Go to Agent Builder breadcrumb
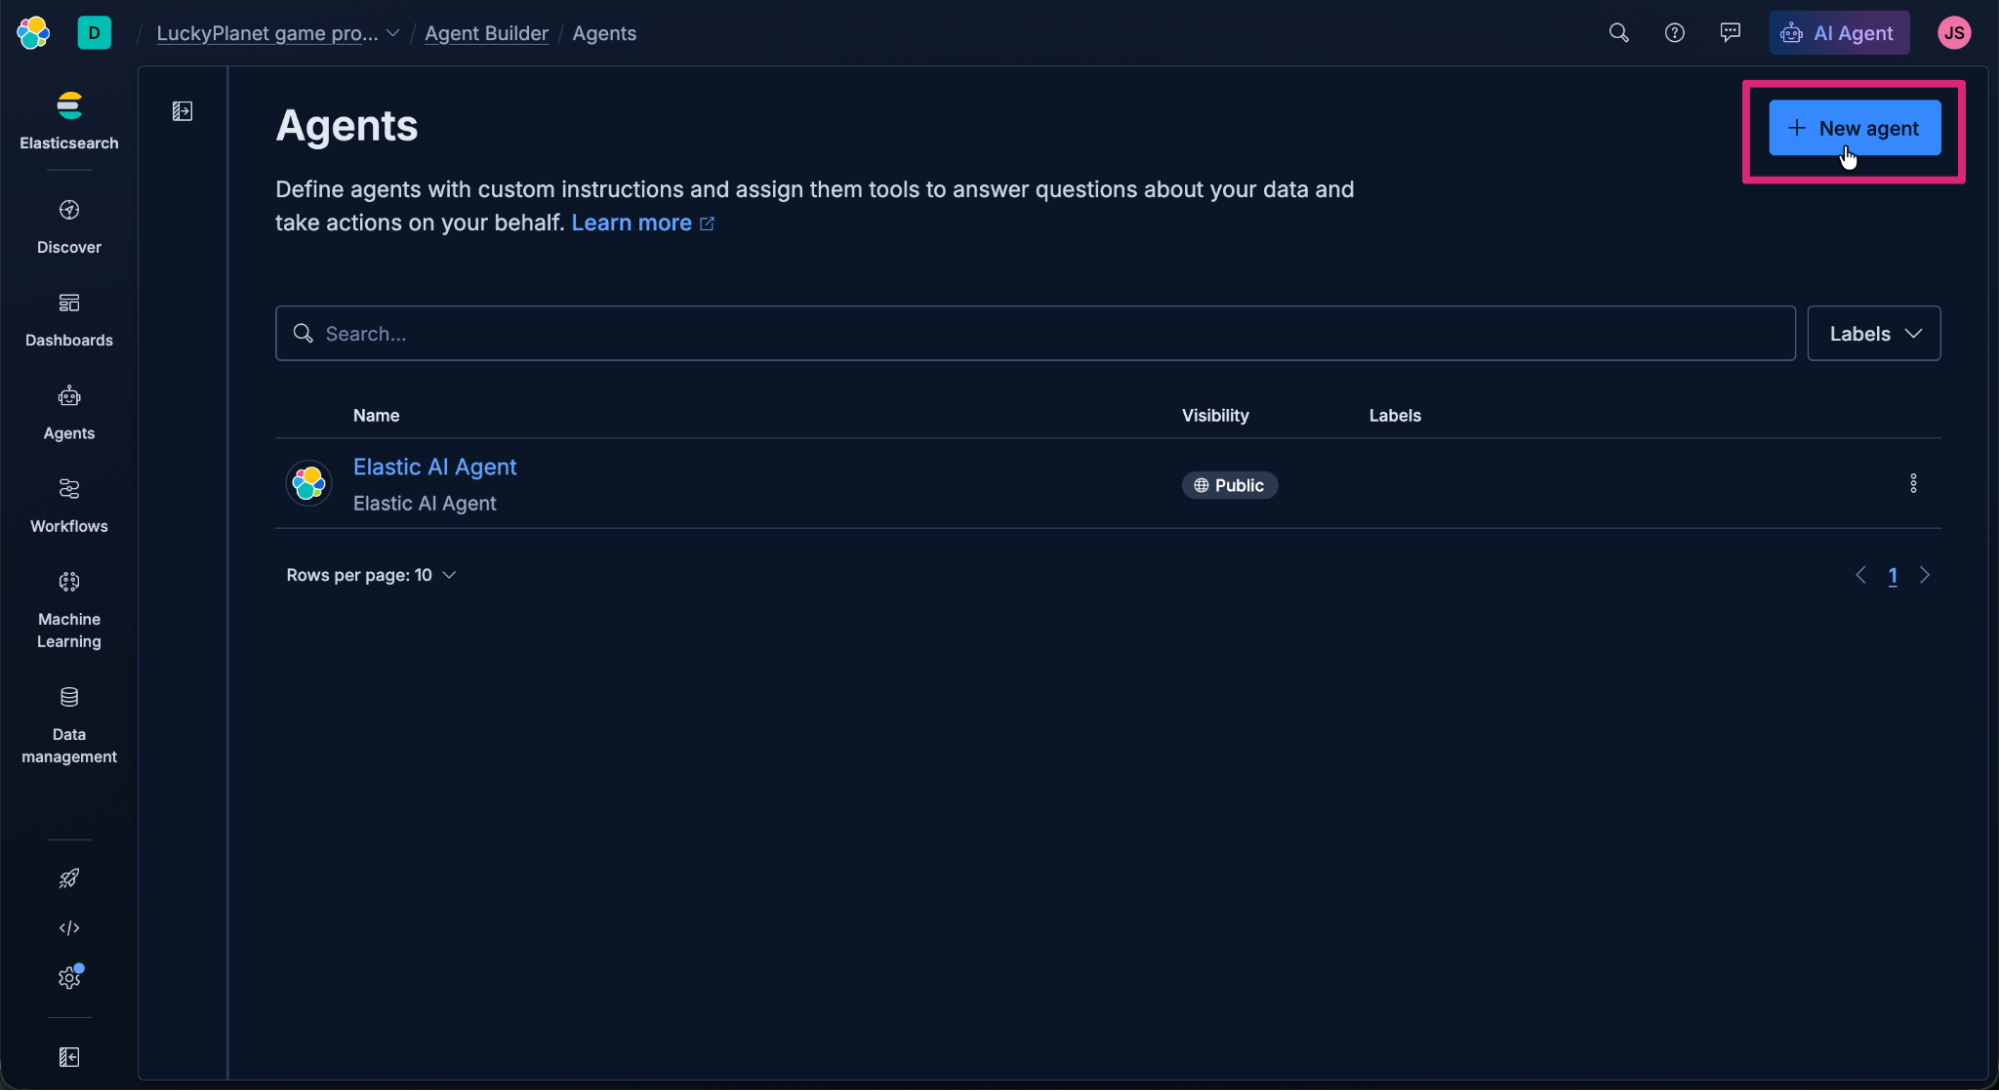The image size is (1999, 1091). [486, 33]
